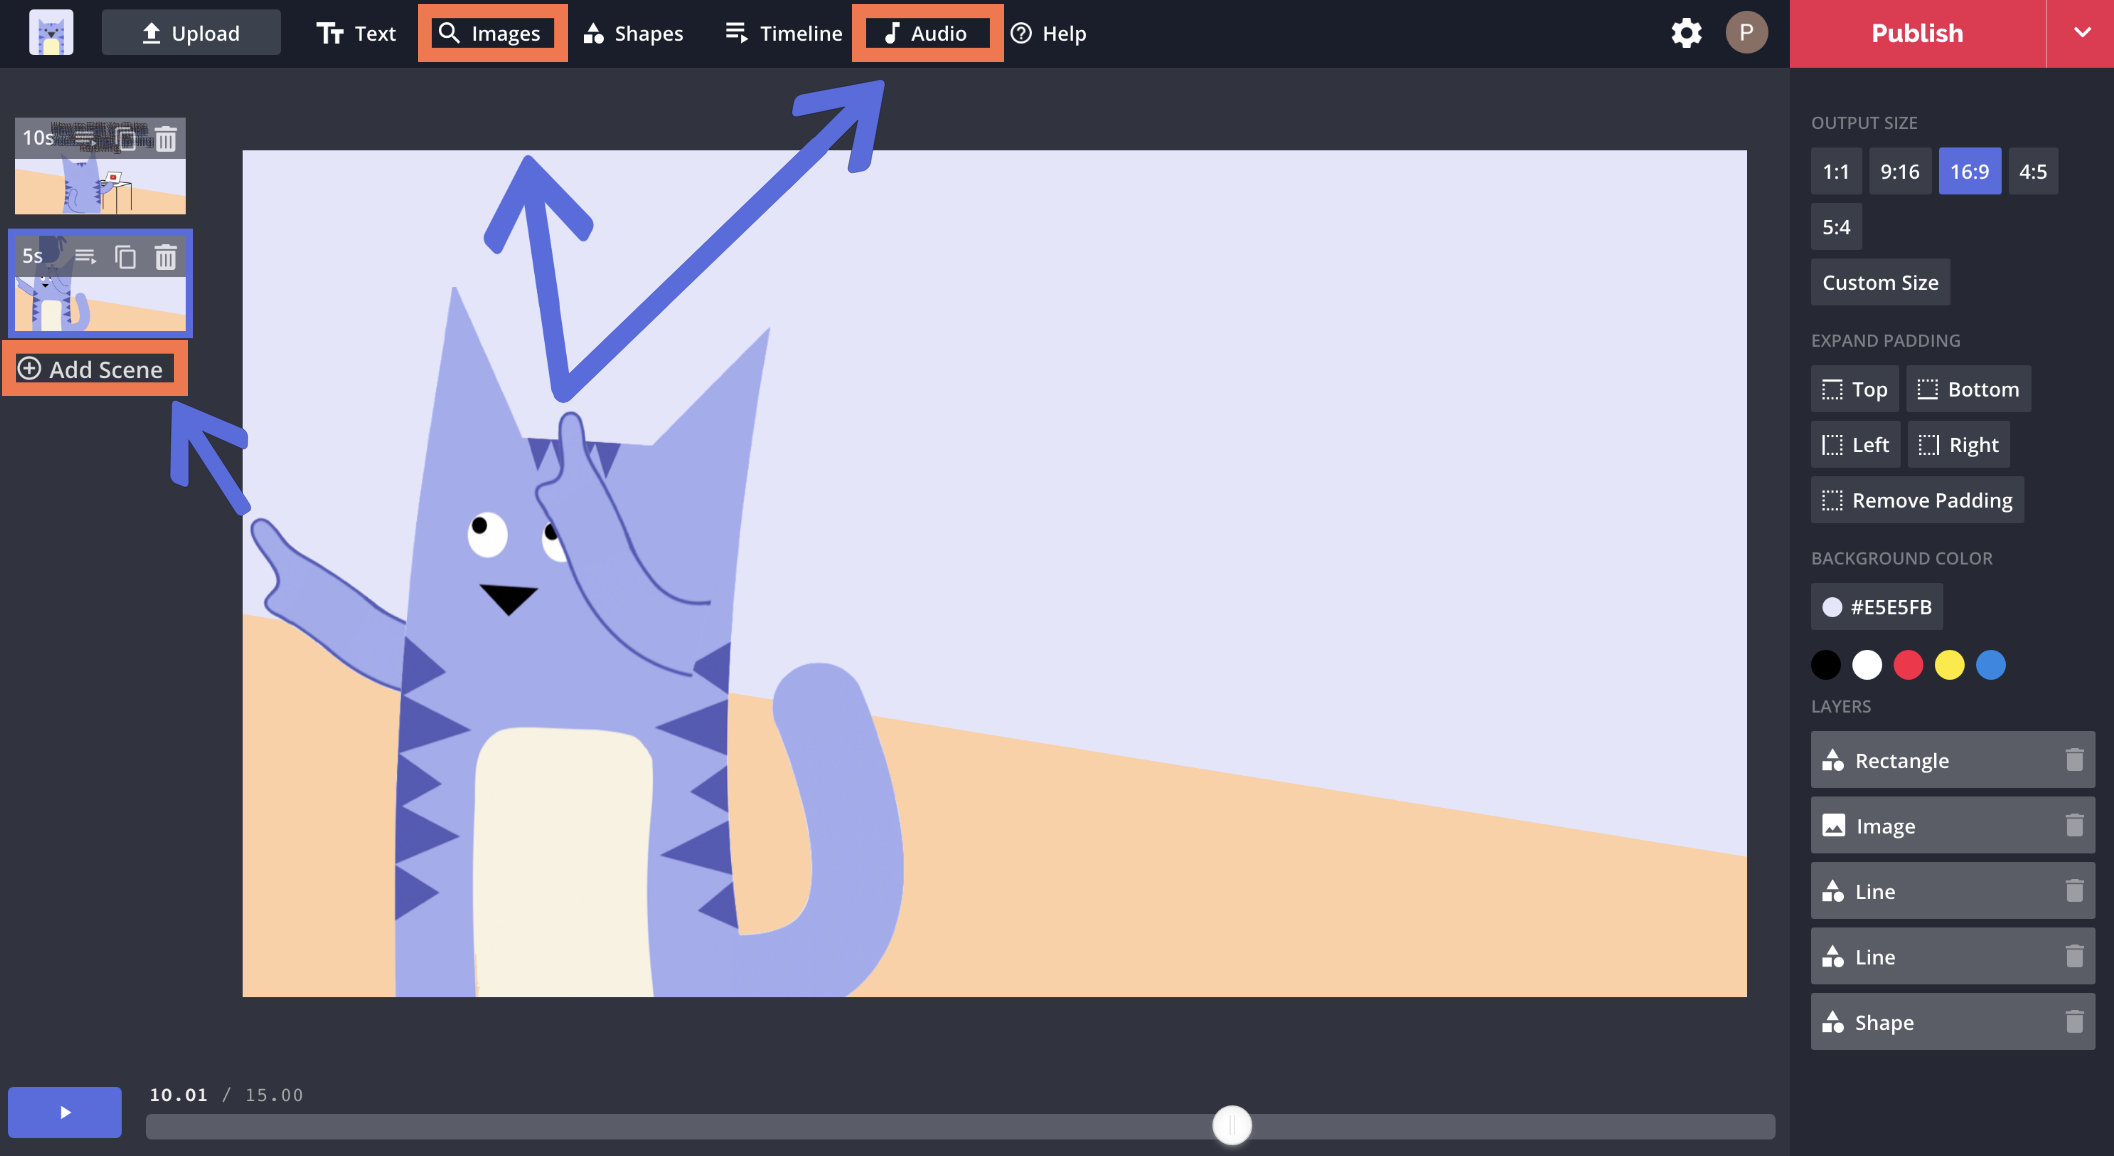
Task: Duplicate the 5s scene using copy icon
Action: pos(125,257)
